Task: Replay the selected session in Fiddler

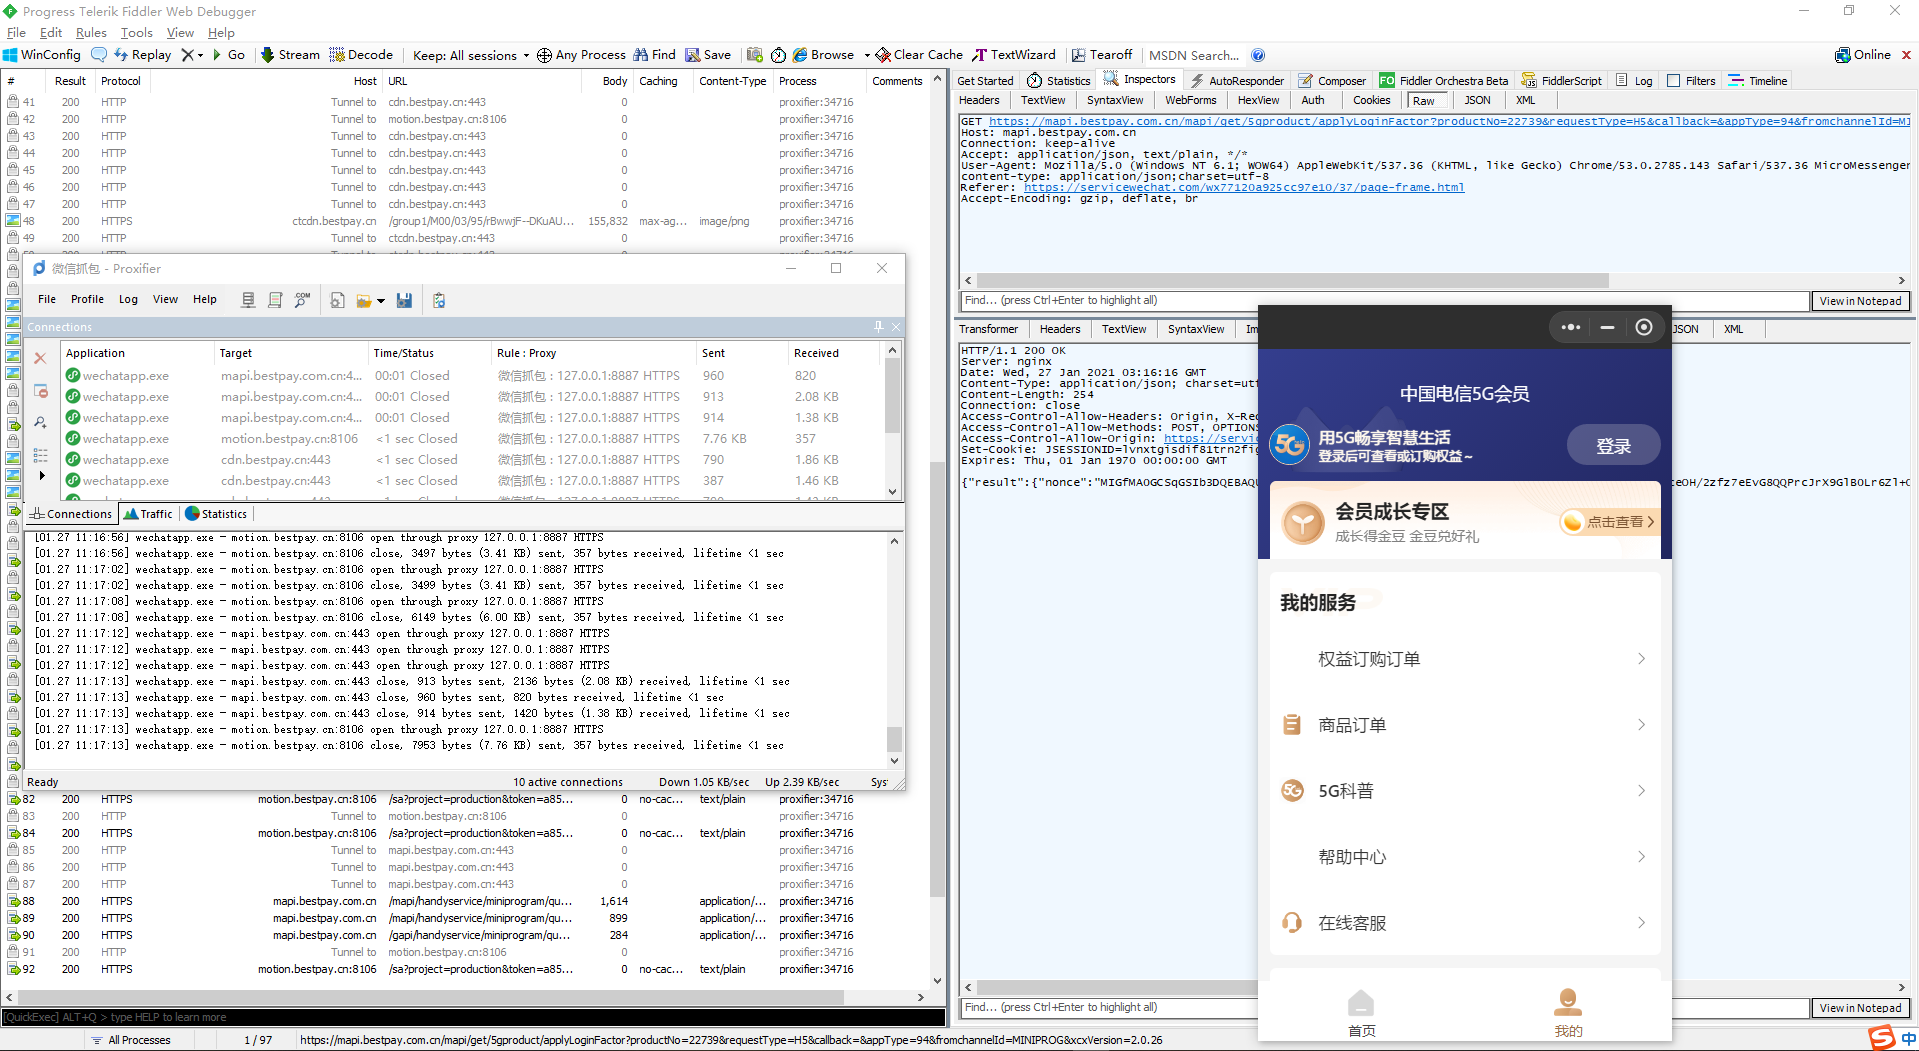Action: tap(142, 55)
